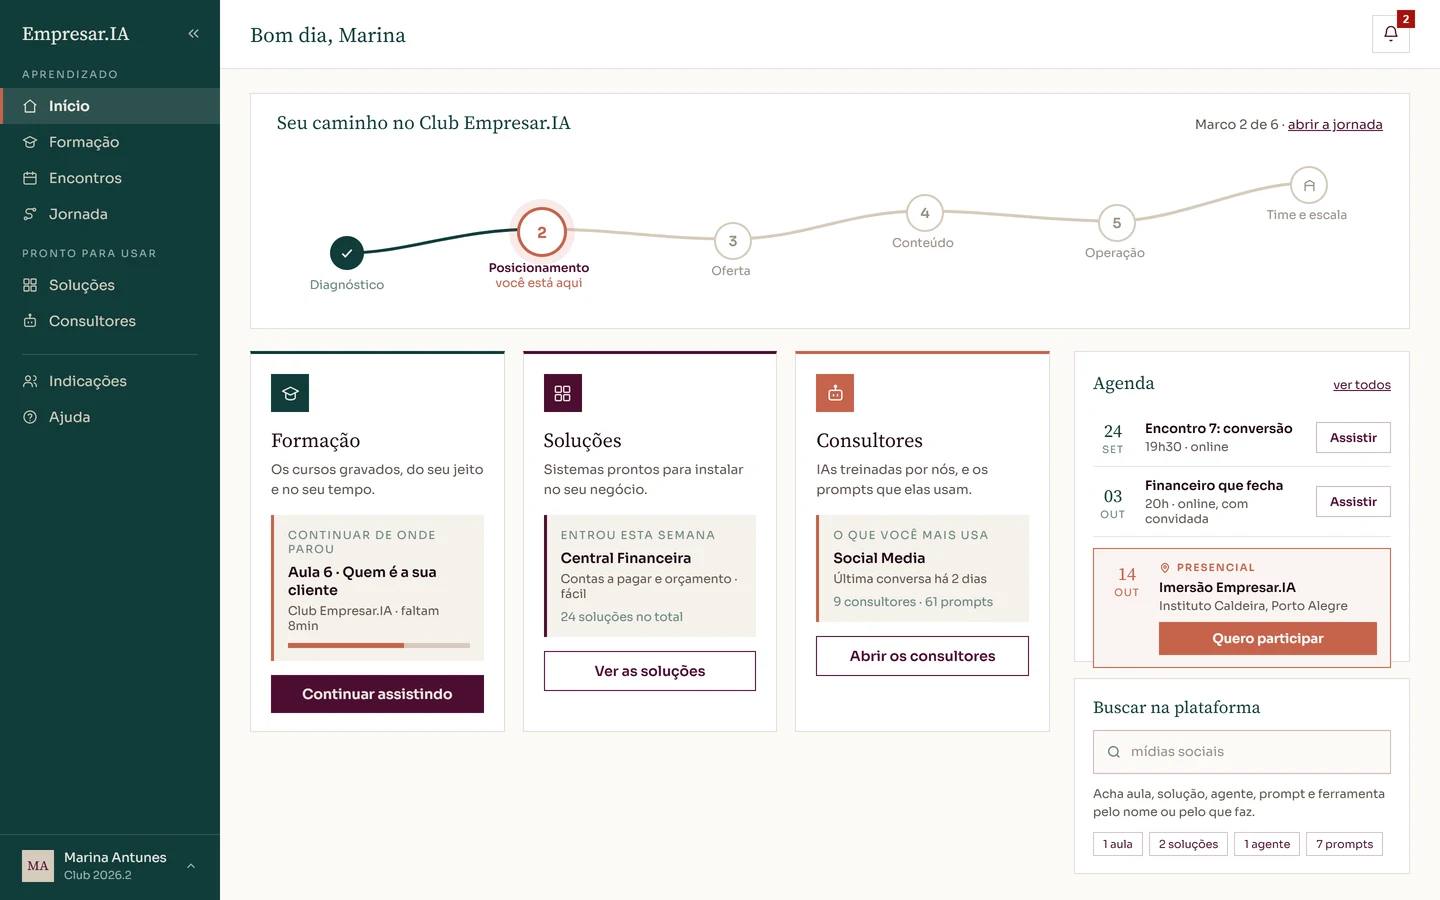Select the Time e escala milestone

pos(1309,185)
